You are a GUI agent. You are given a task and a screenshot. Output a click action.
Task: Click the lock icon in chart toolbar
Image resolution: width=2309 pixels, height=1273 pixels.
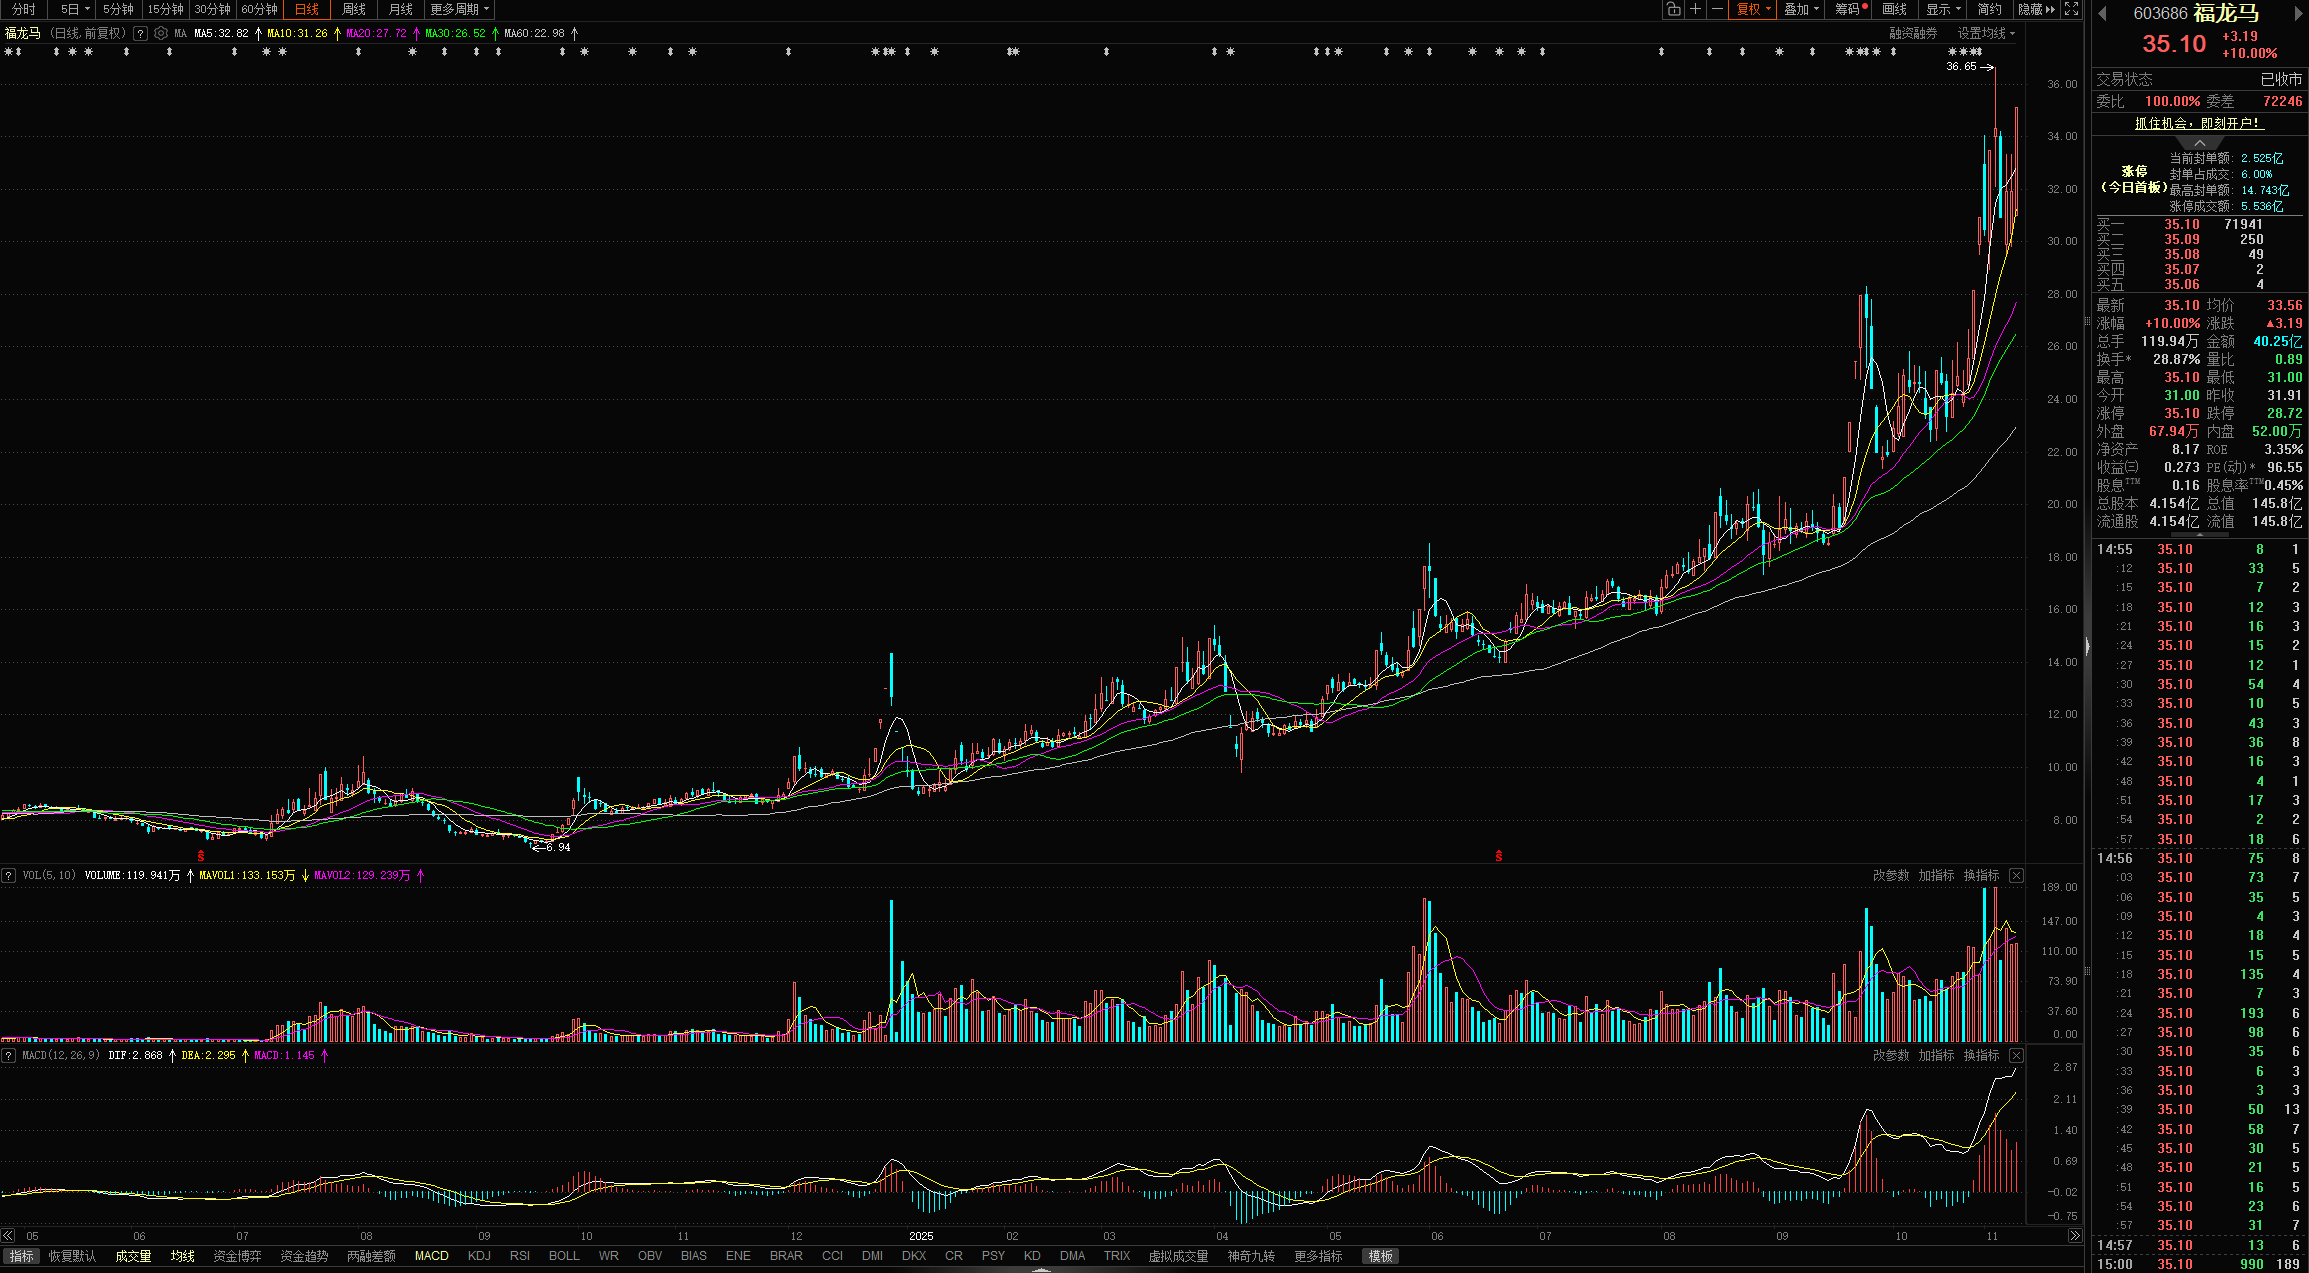tap(1673, 9)
